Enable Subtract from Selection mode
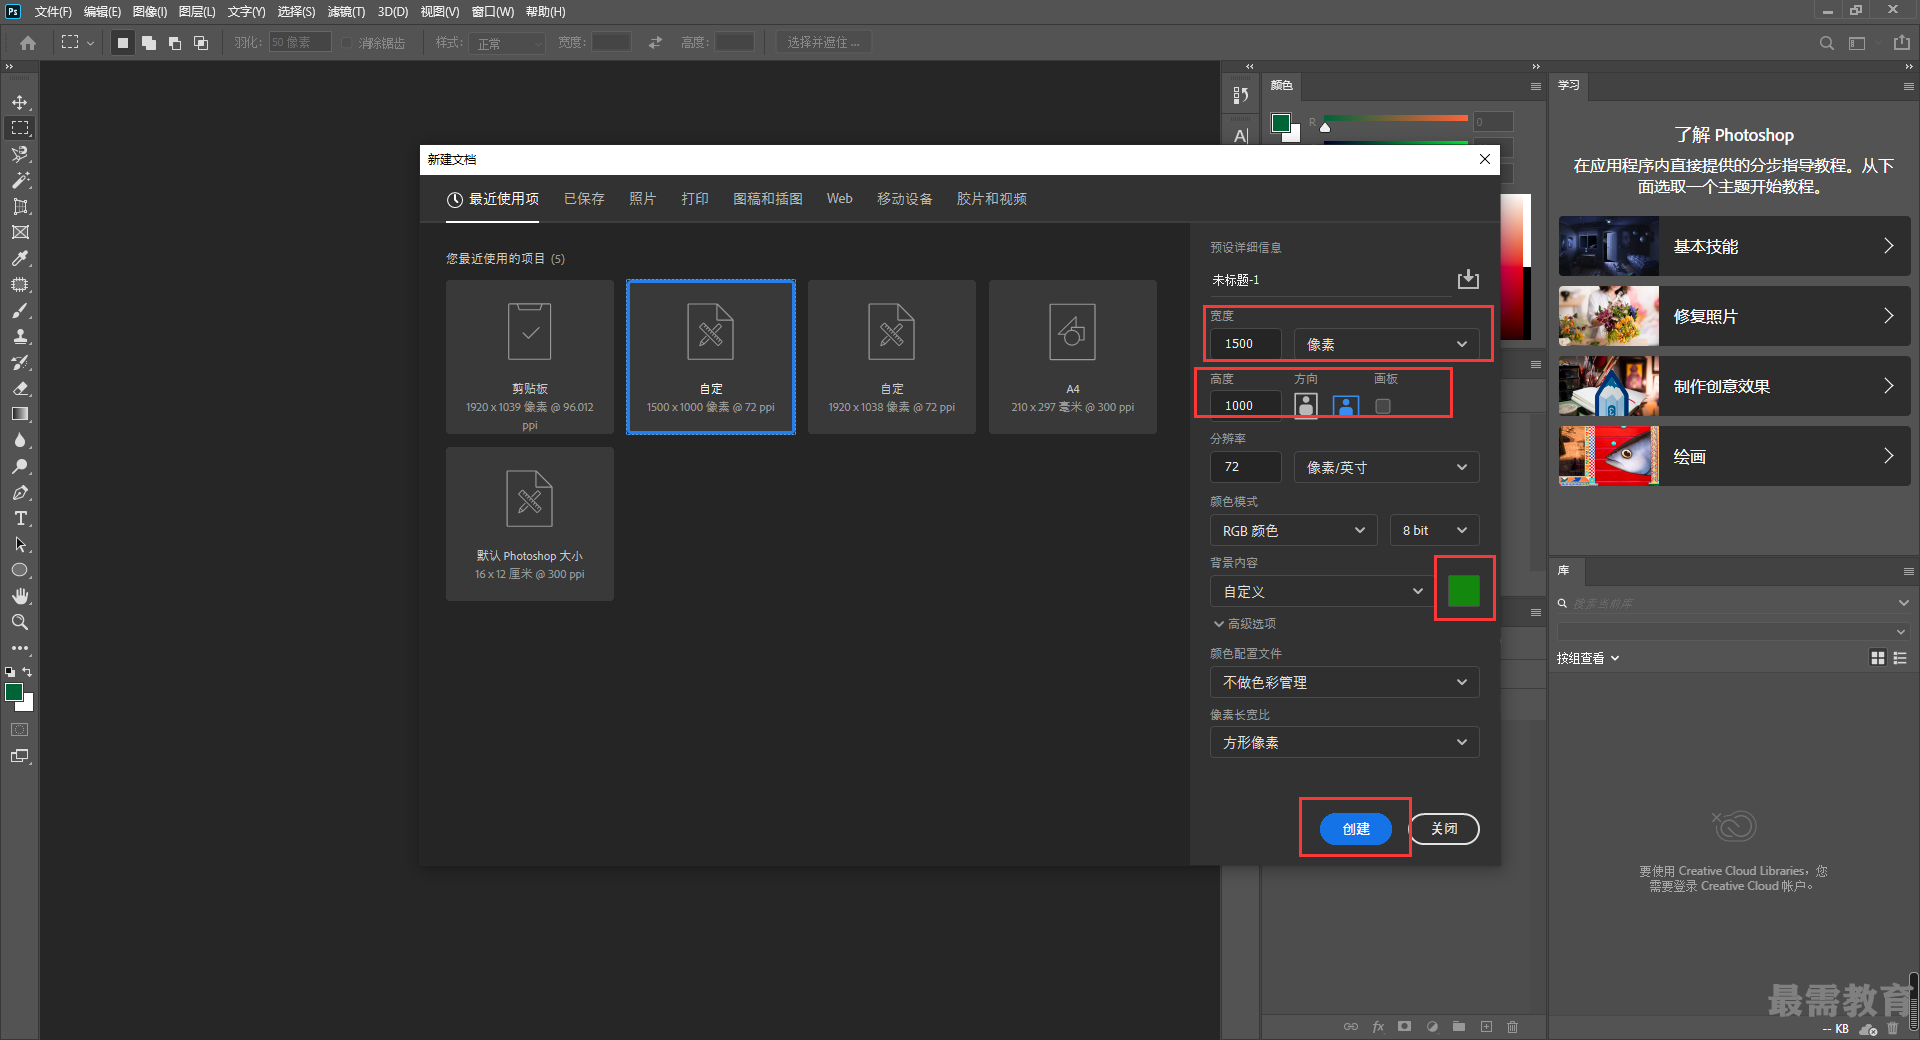The width and height of the screenshot is (1920, 1040). (175, 43)
